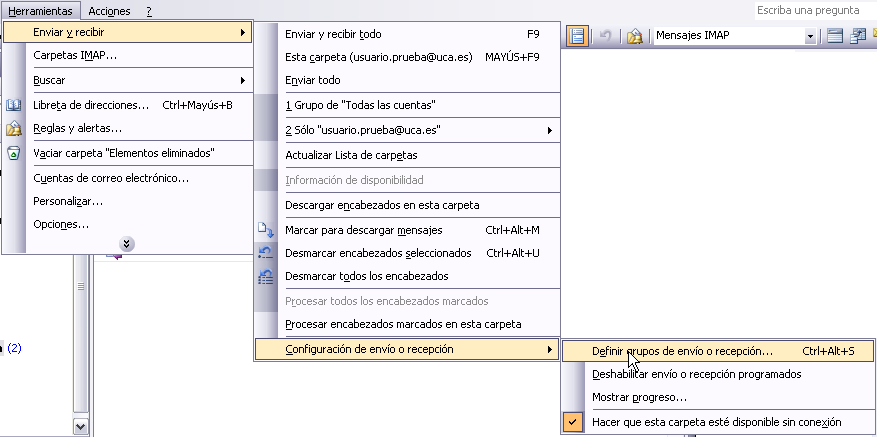
Task: Open the ? help menu
Action: point(149,11)
